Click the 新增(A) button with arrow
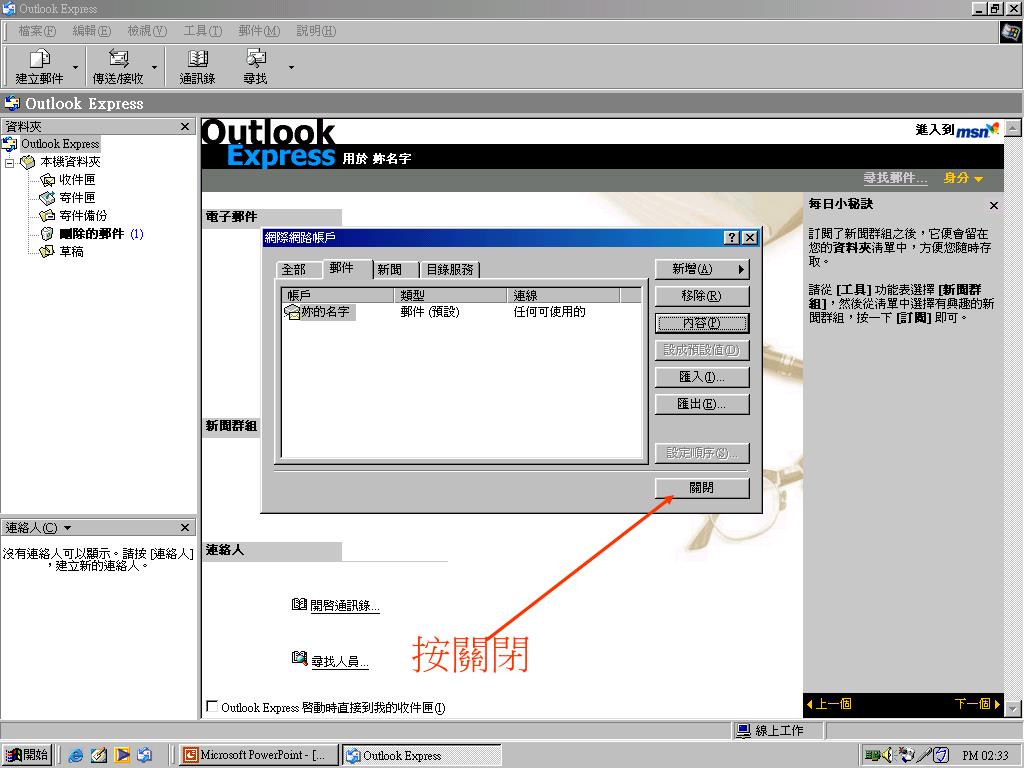Screen dimensions: 1024x768 [x=702, y=269]
